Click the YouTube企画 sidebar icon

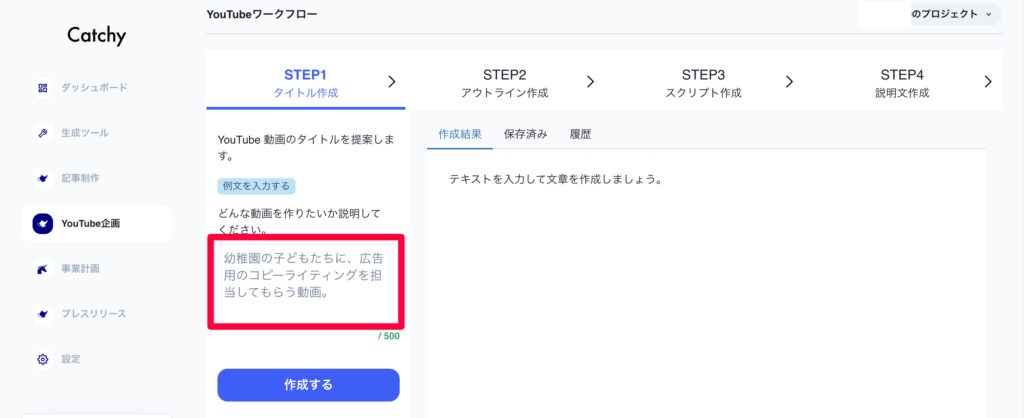click(43, 224)
